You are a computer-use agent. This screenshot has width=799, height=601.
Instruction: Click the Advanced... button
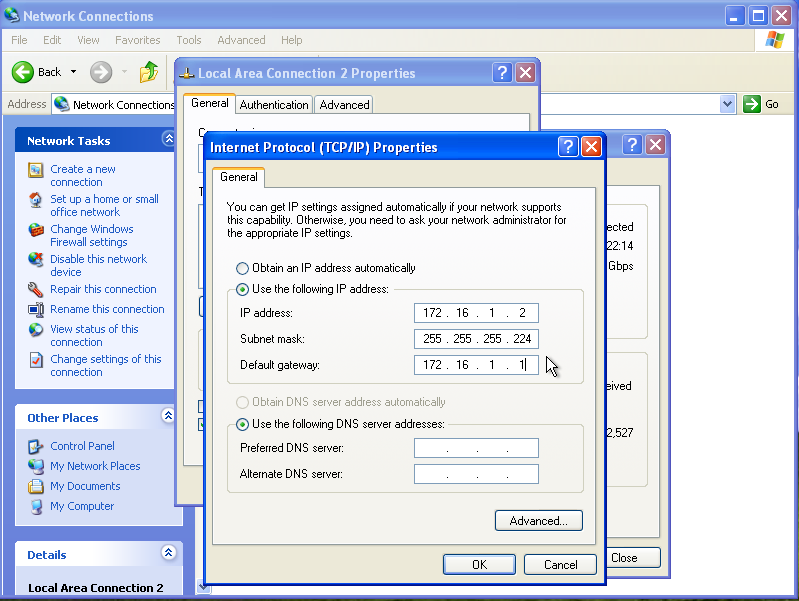(539, 520)
